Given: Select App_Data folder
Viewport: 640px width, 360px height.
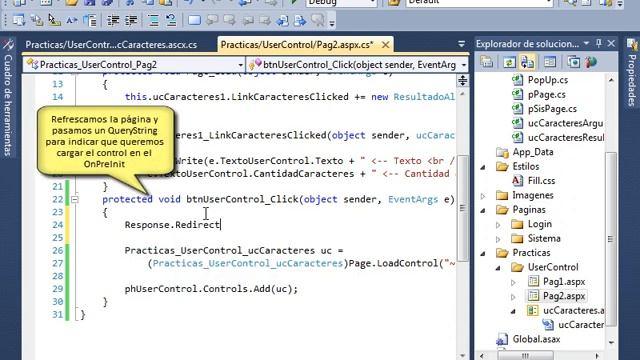Looking at the screenshot, I should pos(533,152).
